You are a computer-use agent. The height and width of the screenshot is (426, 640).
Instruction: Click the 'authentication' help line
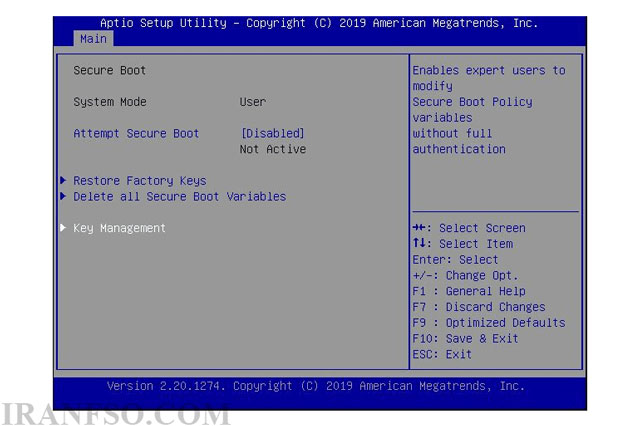(459, 149)
